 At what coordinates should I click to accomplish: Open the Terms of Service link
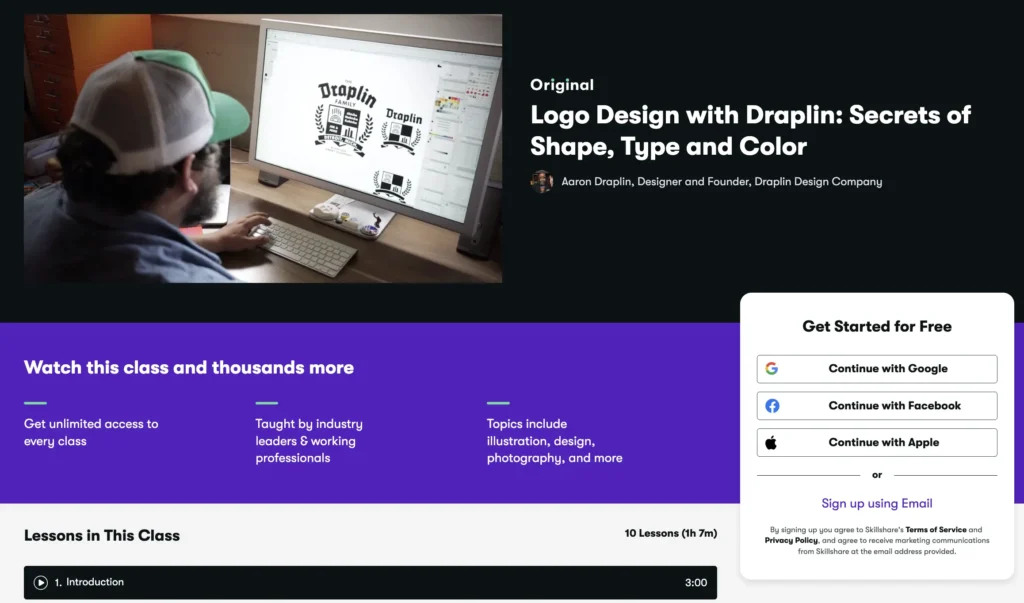(936, 530)
